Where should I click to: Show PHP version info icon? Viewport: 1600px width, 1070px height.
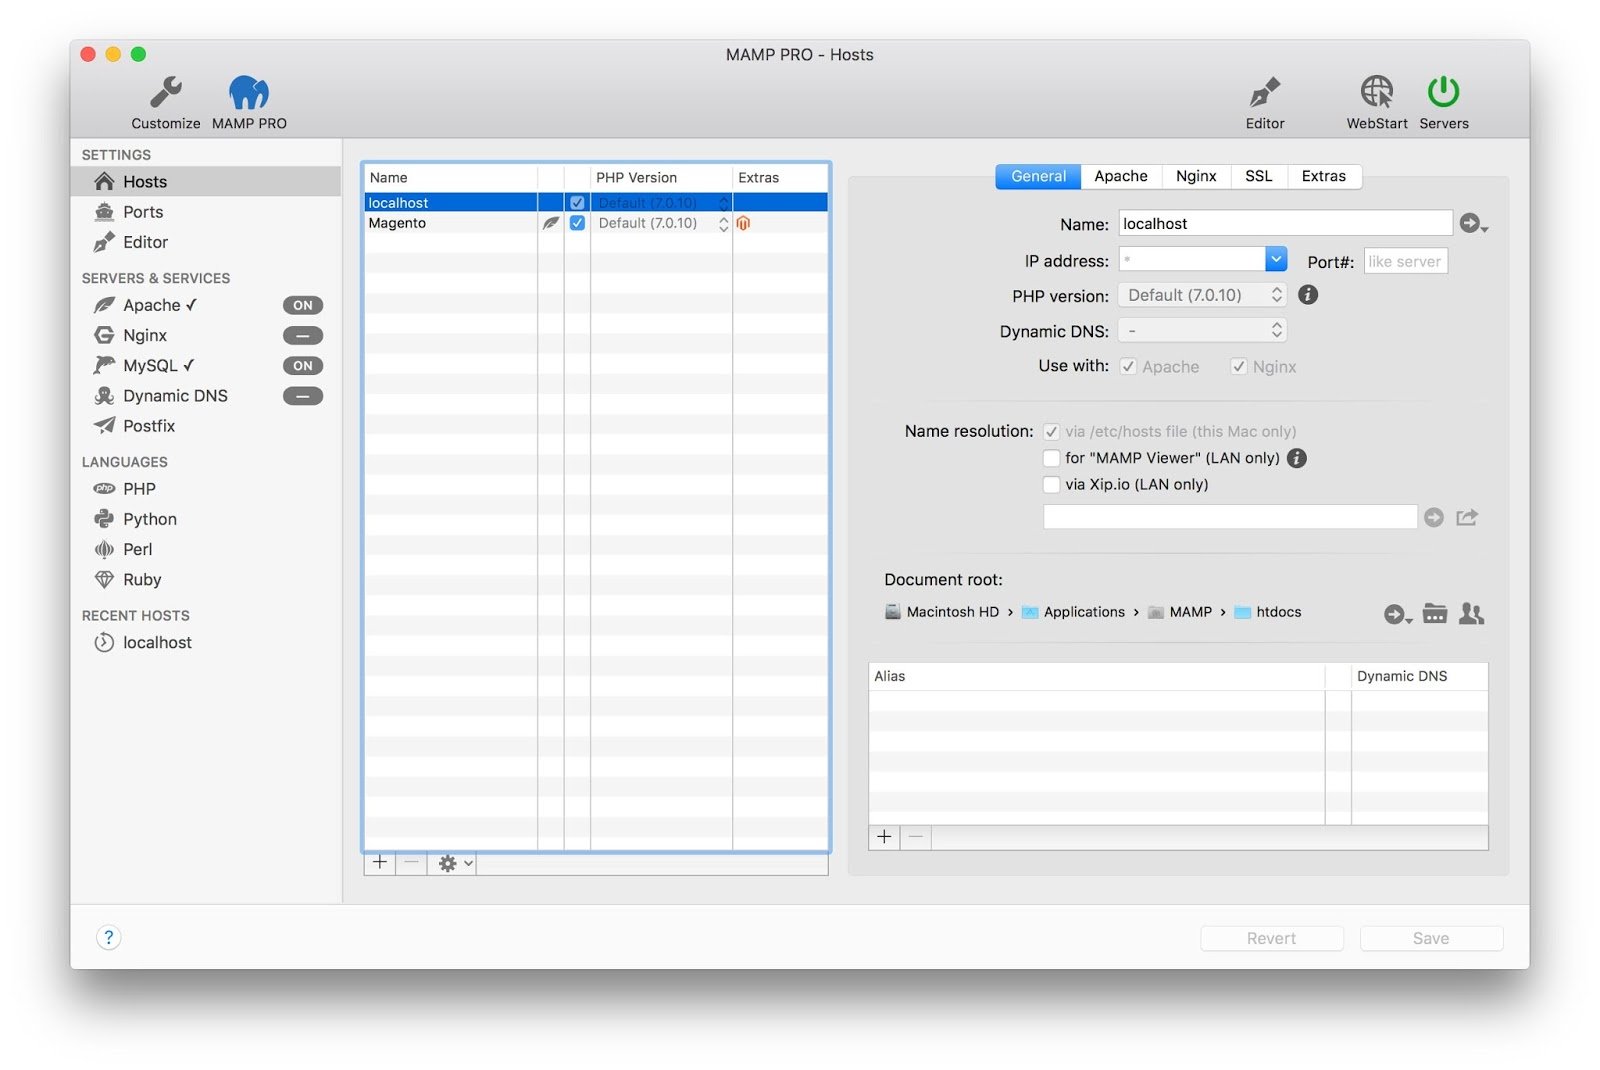pyautogui.click(x=1307, y=295)
